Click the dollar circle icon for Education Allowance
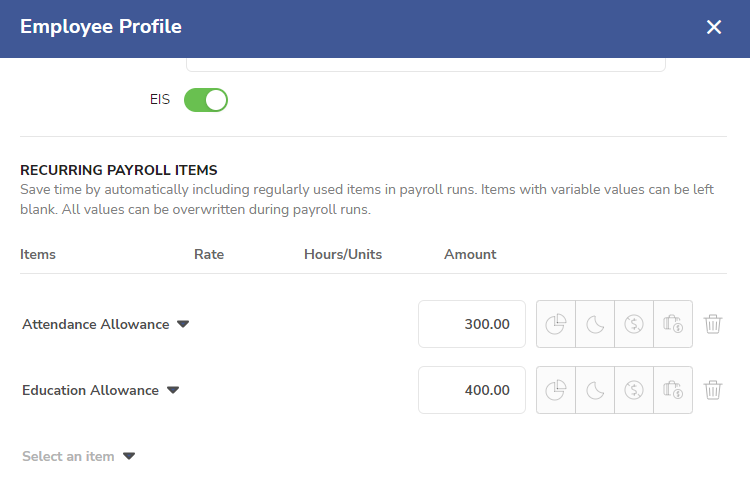Image resolution: width=750 pixels, height=489 pixels. (634, 390)
